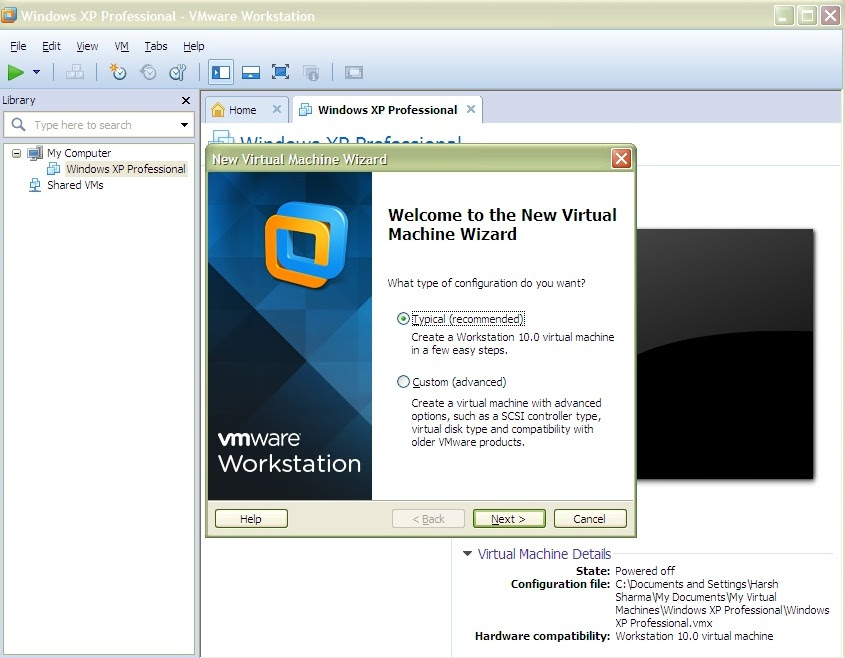
Task: Click the Send Ctrl+Alt+Del toolbar icon
Action: 74,72
